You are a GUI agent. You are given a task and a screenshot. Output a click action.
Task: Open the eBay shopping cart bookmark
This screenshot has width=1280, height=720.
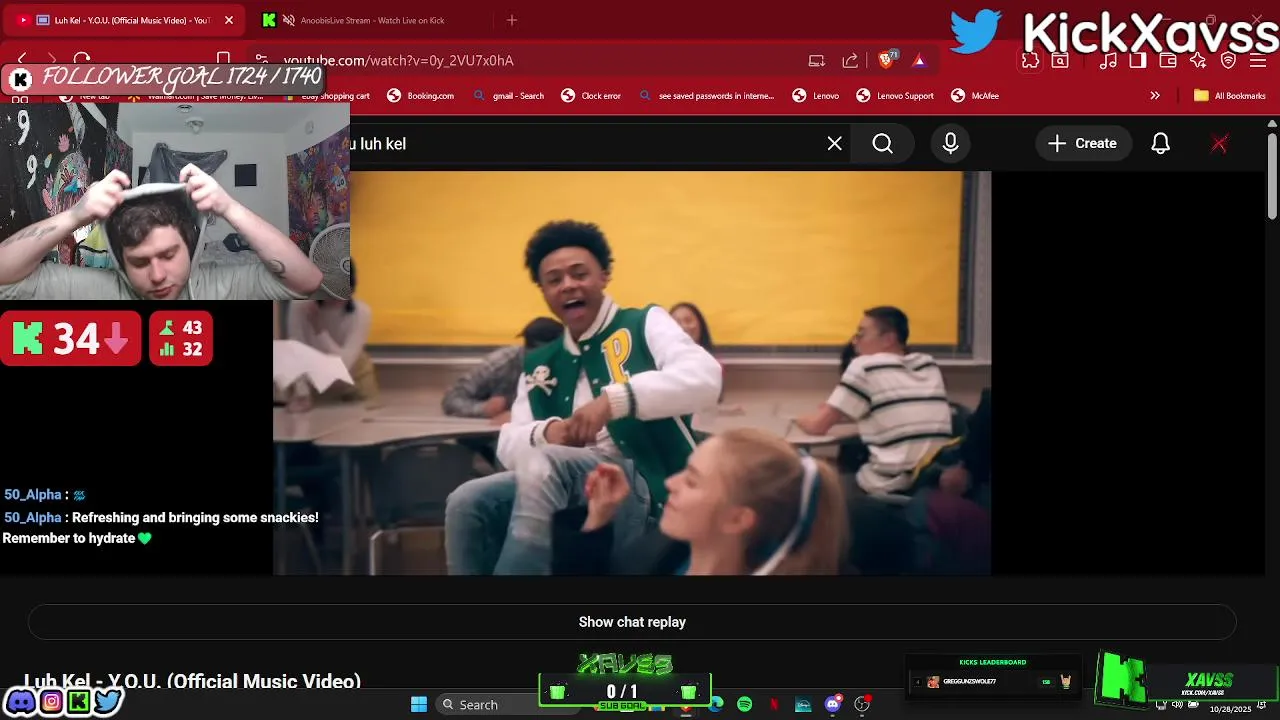click(328, 96)
